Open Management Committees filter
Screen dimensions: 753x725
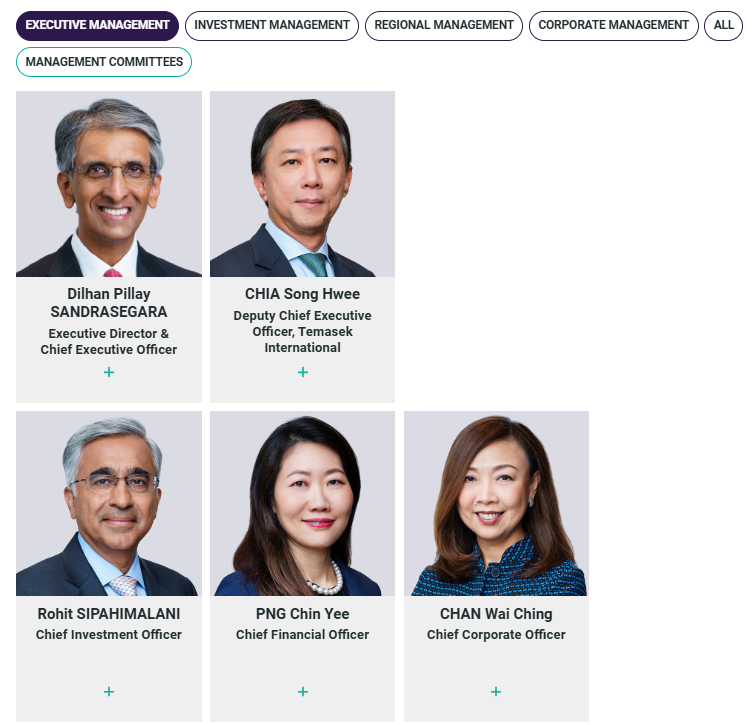(104, 62)
